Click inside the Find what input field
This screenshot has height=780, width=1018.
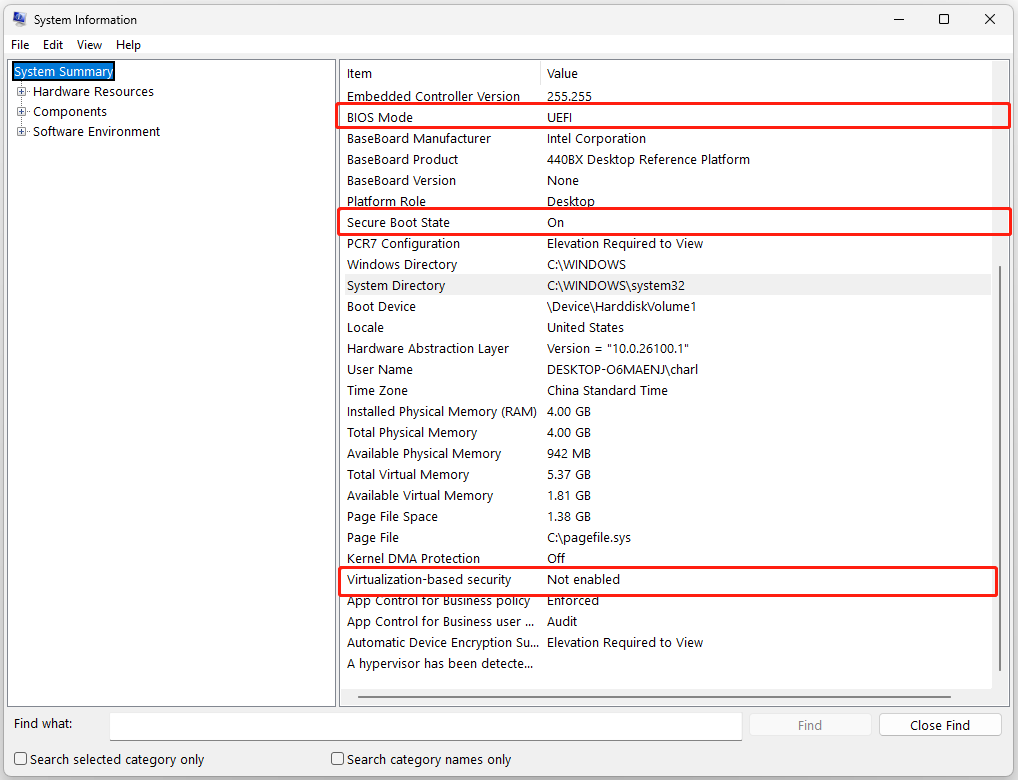click(x=425, y=726)
